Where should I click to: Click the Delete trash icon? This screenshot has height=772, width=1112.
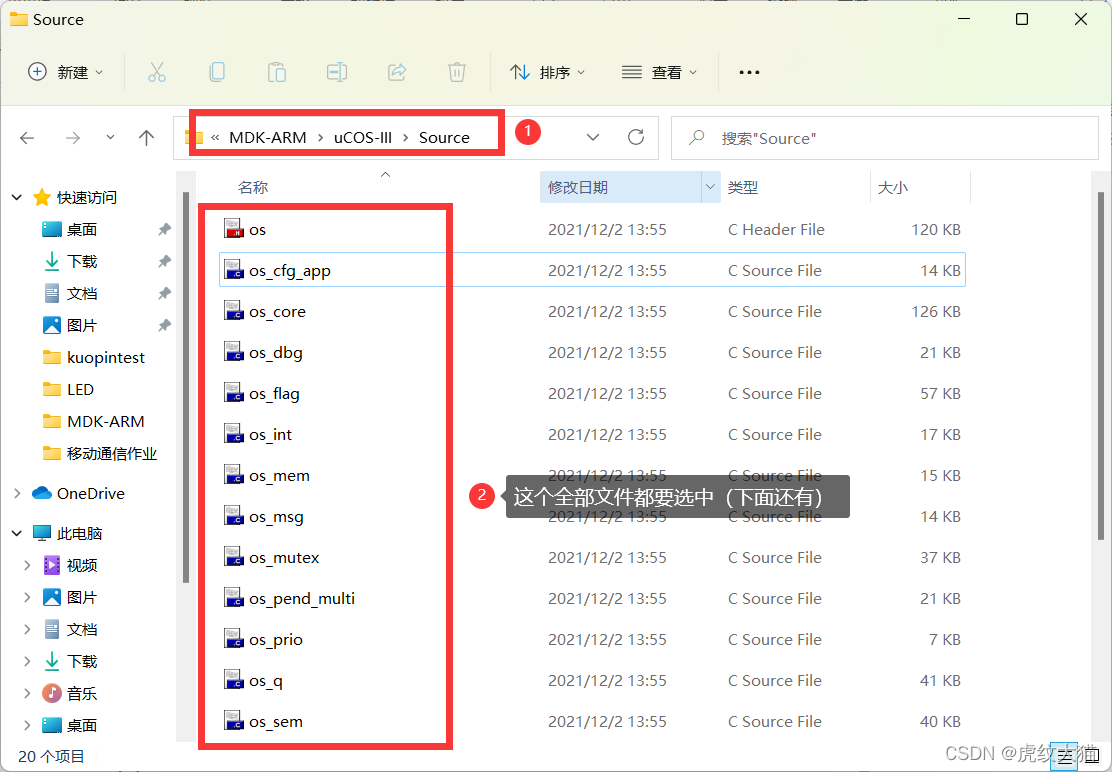(x=457, y=72)
